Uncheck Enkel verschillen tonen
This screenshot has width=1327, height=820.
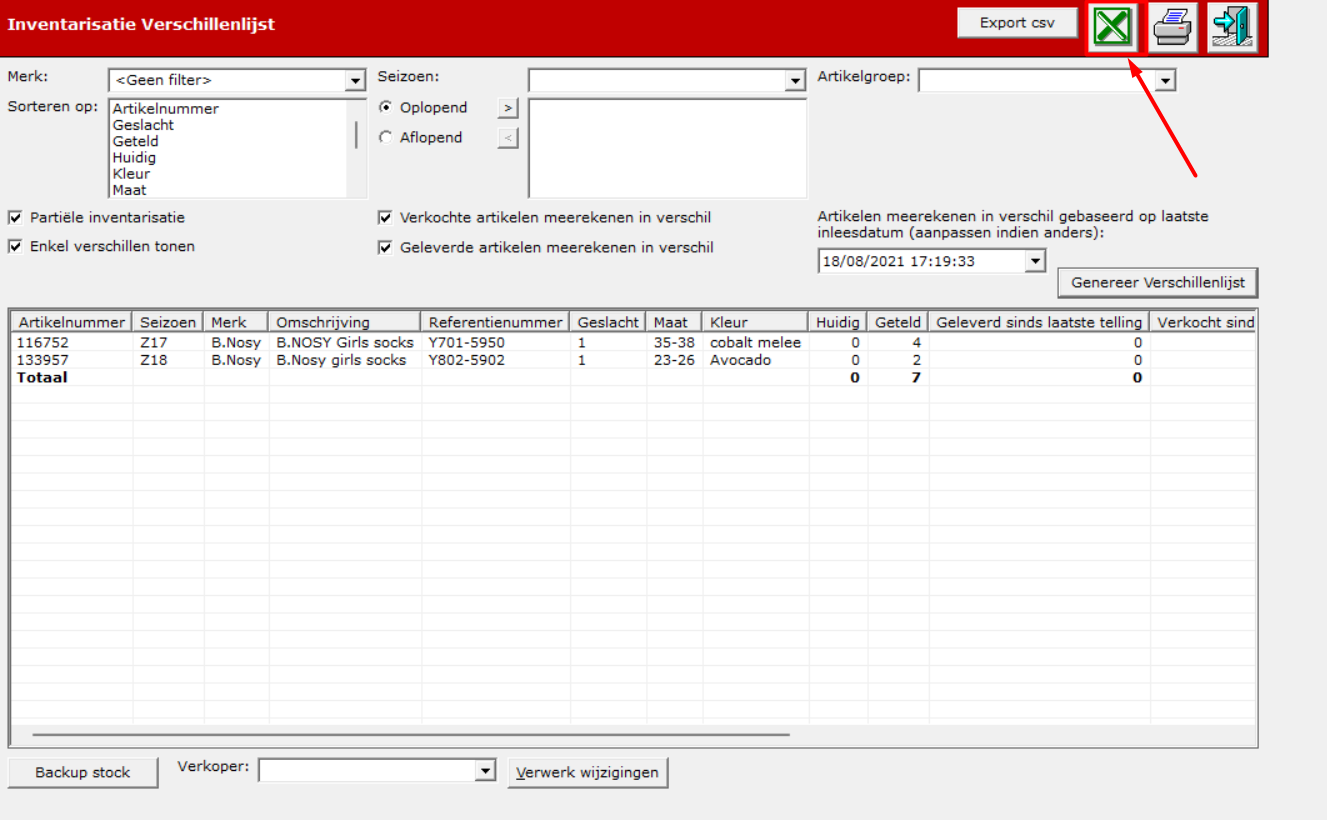pyautogui.click(x=15, y=246)
